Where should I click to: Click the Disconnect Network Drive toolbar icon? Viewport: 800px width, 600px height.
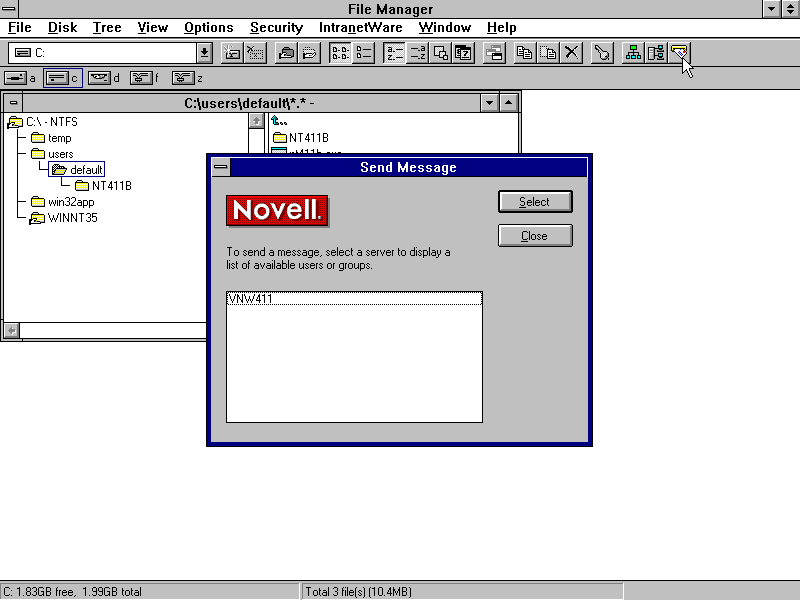click(255, 53)
